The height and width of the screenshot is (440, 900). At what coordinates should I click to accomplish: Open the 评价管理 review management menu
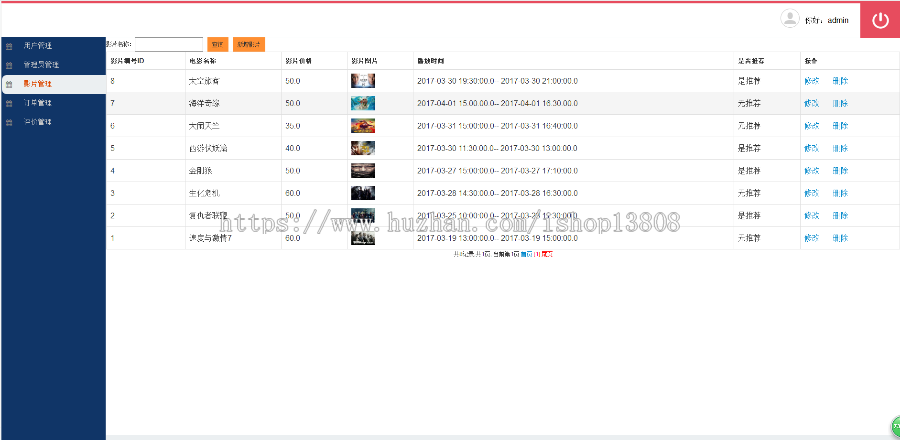tap(38, 122)
